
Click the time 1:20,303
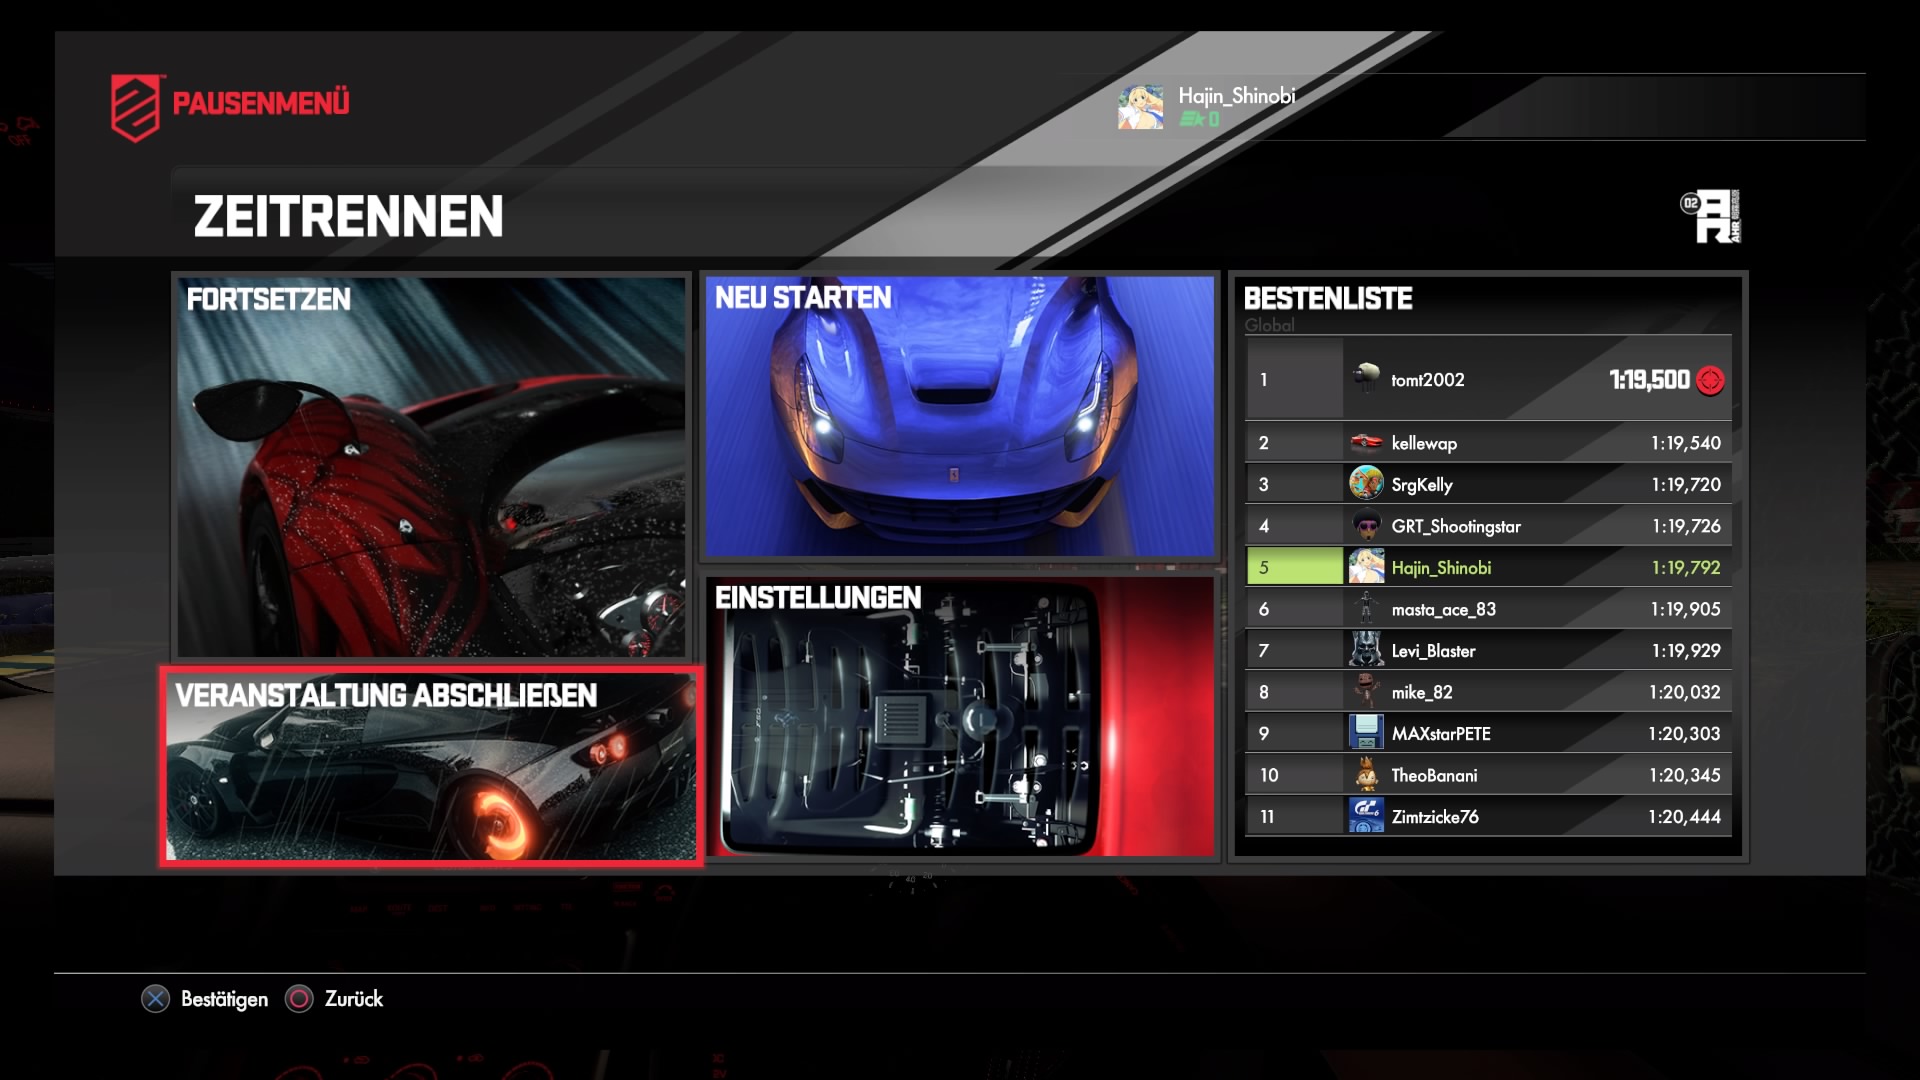[1685, 734]
